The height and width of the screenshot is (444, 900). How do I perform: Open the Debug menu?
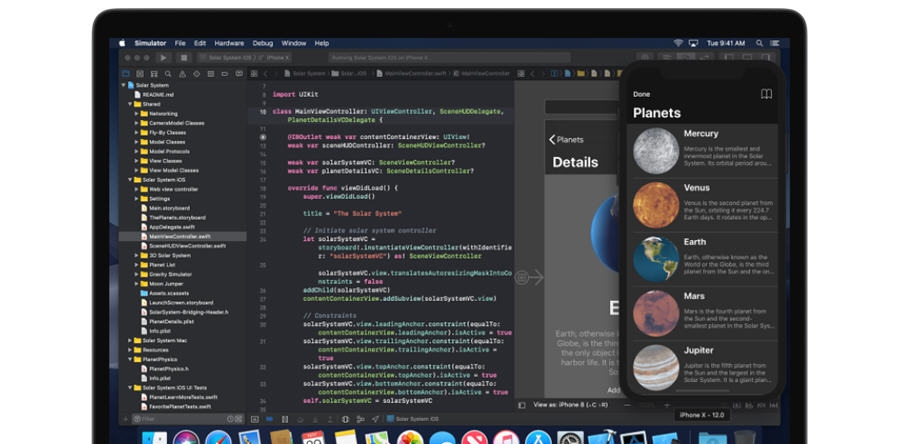(263, 43)
